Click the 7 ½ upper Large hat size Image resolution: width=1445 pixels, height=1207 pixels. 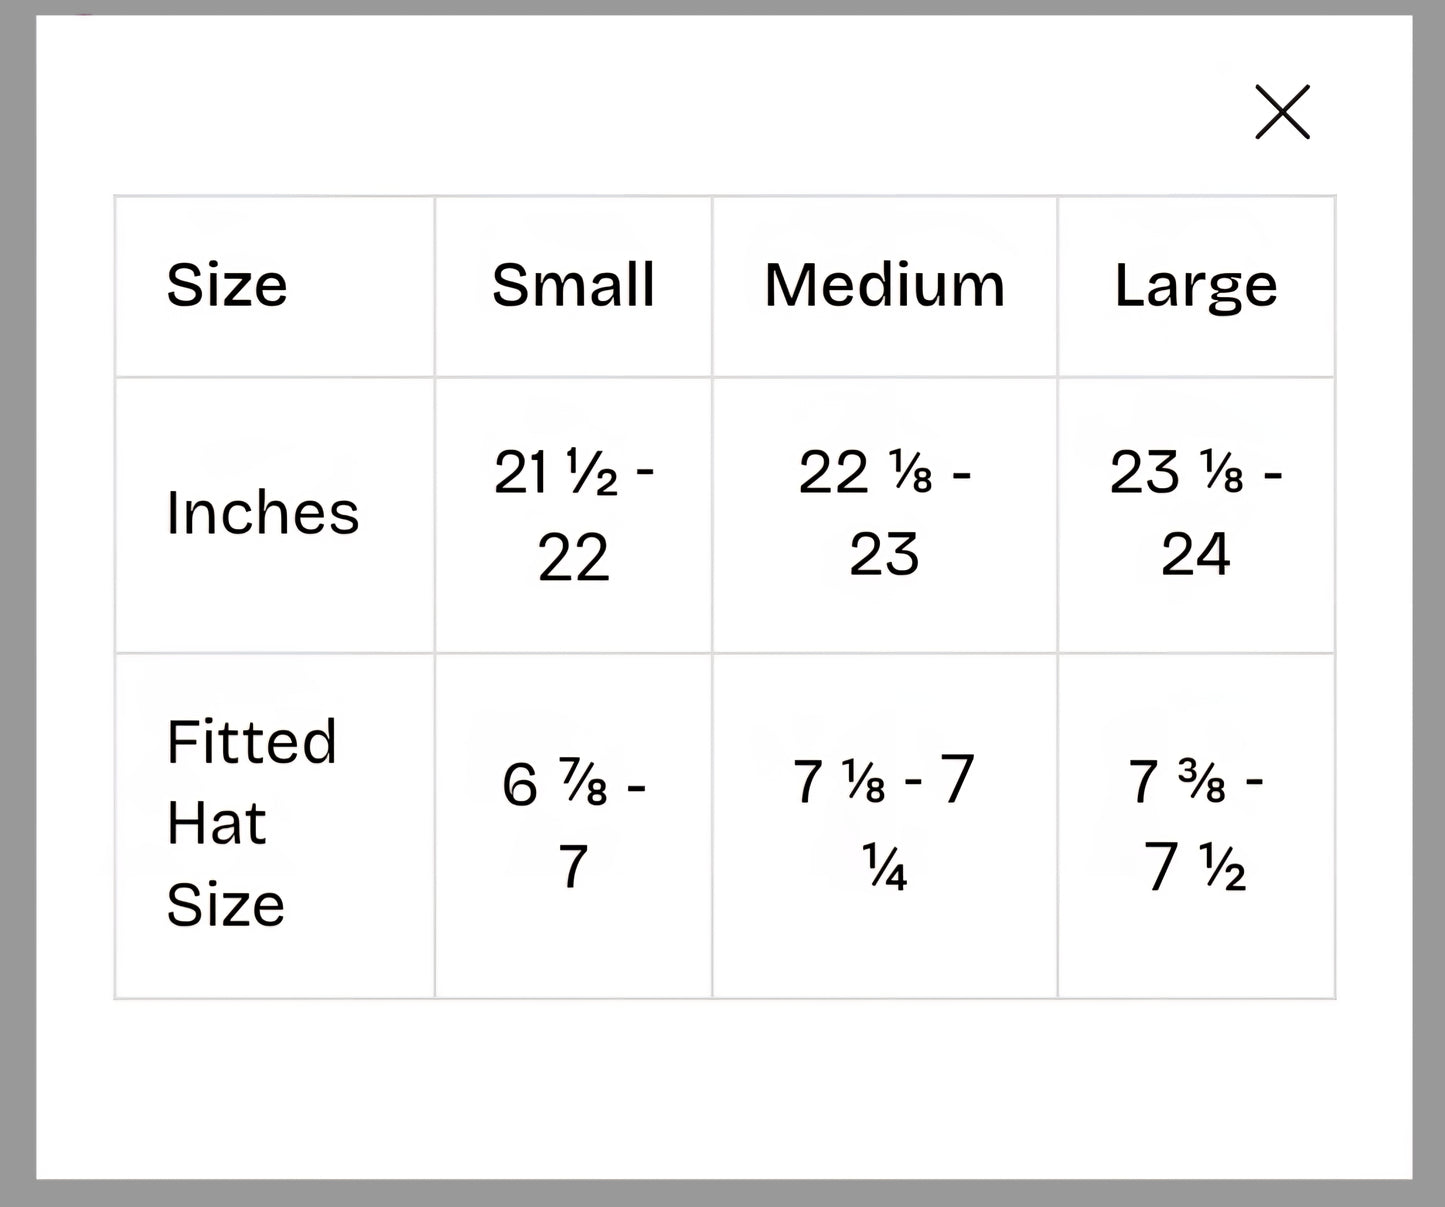click(x=1195, y=867)
